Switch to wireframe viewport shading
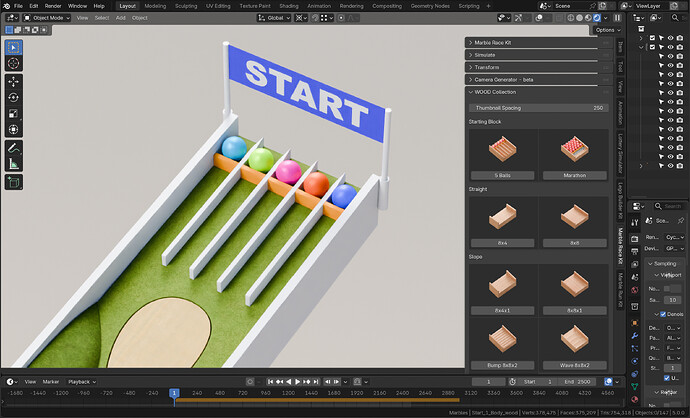This screenshot has width=690, height=418. [x=571, y=18]
